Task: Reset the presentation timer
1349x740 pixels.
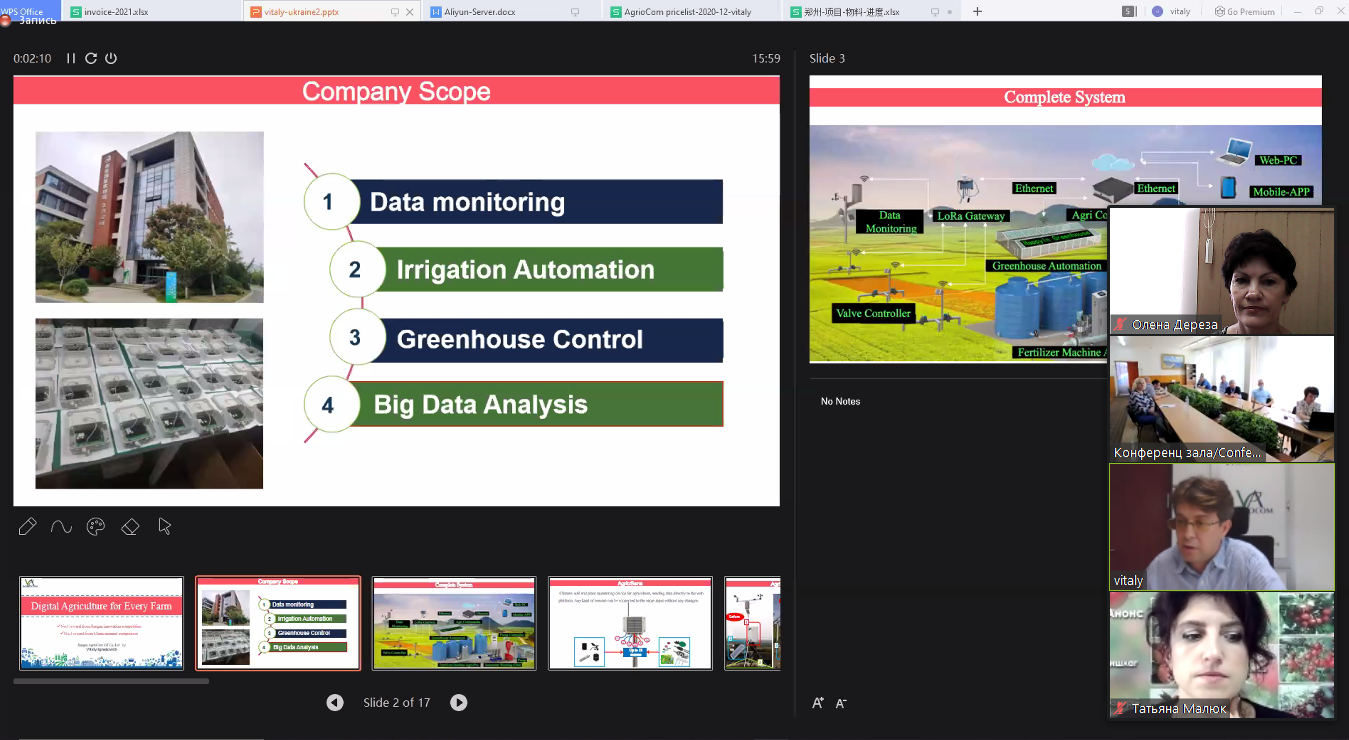Action: 91,58
